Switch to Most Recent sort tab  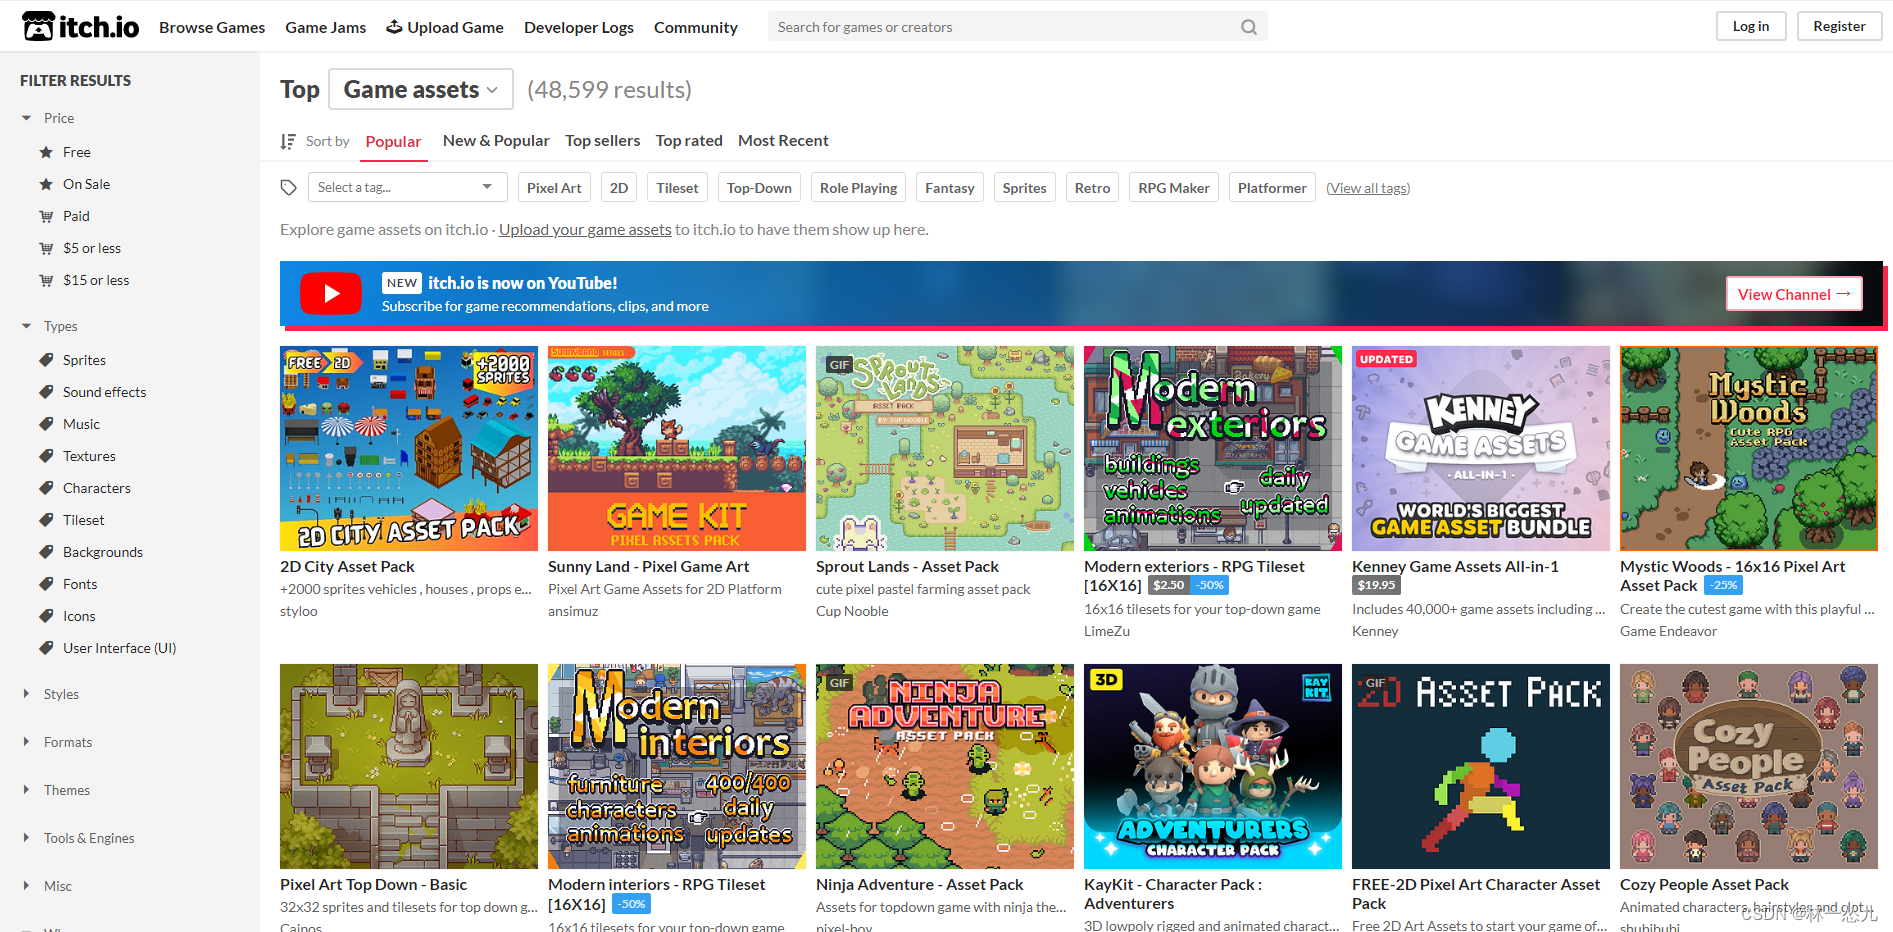[x=783, y=141]
